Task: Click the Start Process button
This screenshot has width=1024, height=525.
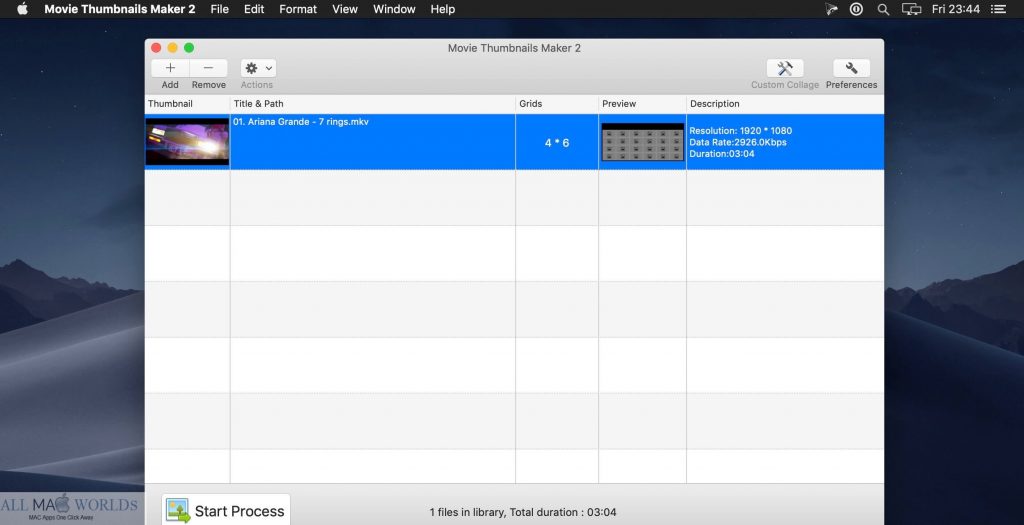Action: [226, 511]
